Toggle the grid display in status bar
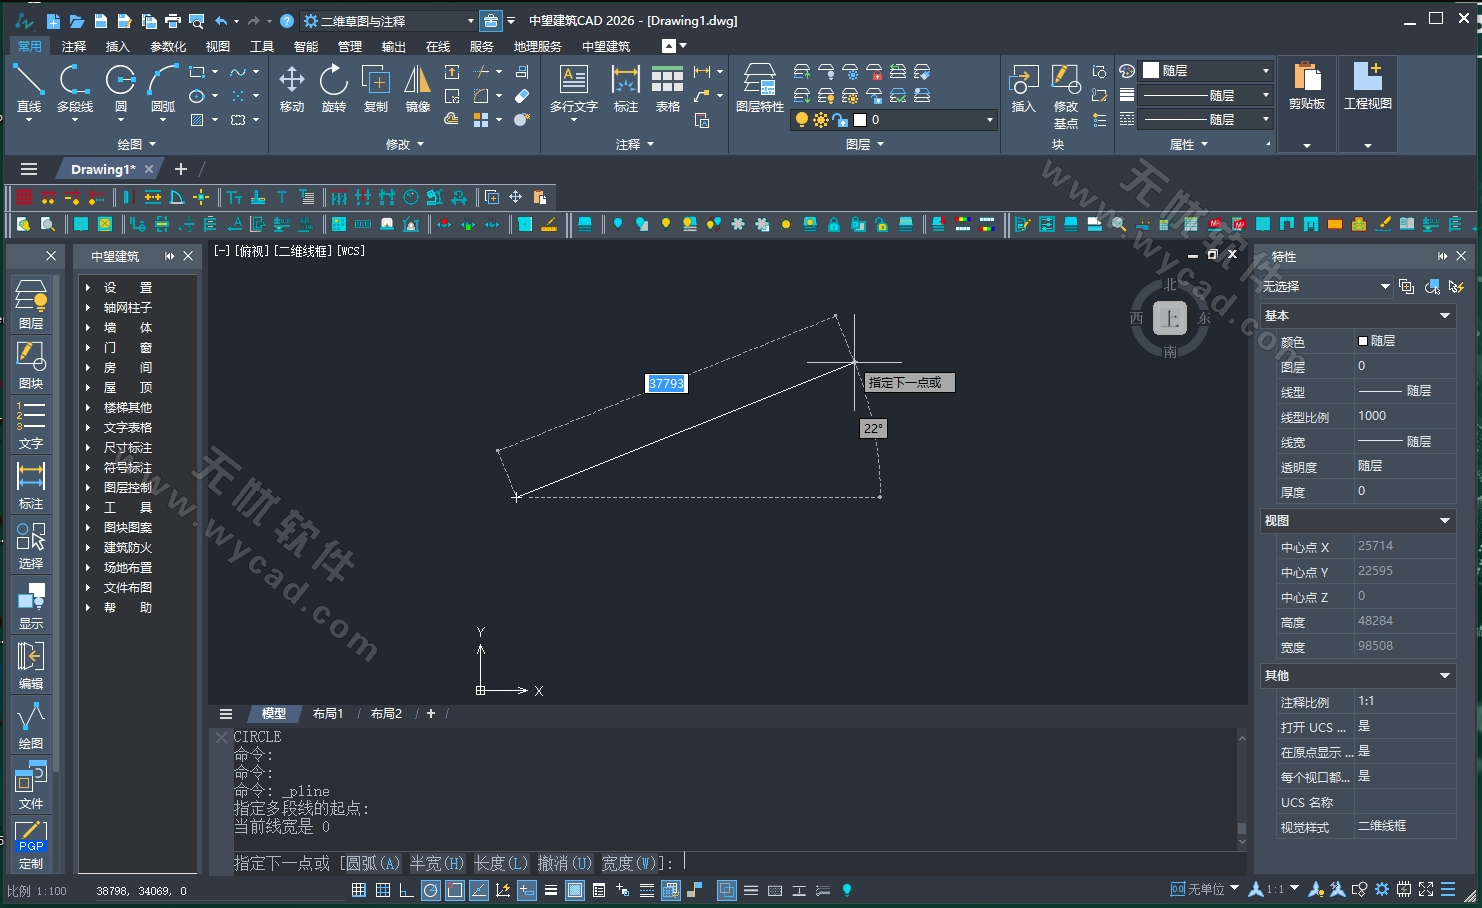The width and height of the screenshot is (1482, 908). tap(358, 889)
